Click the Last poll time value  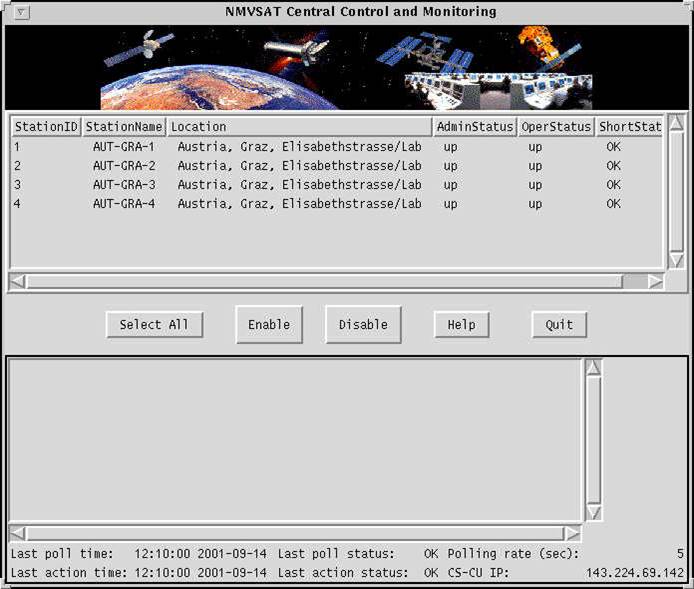tap(200, 554)
